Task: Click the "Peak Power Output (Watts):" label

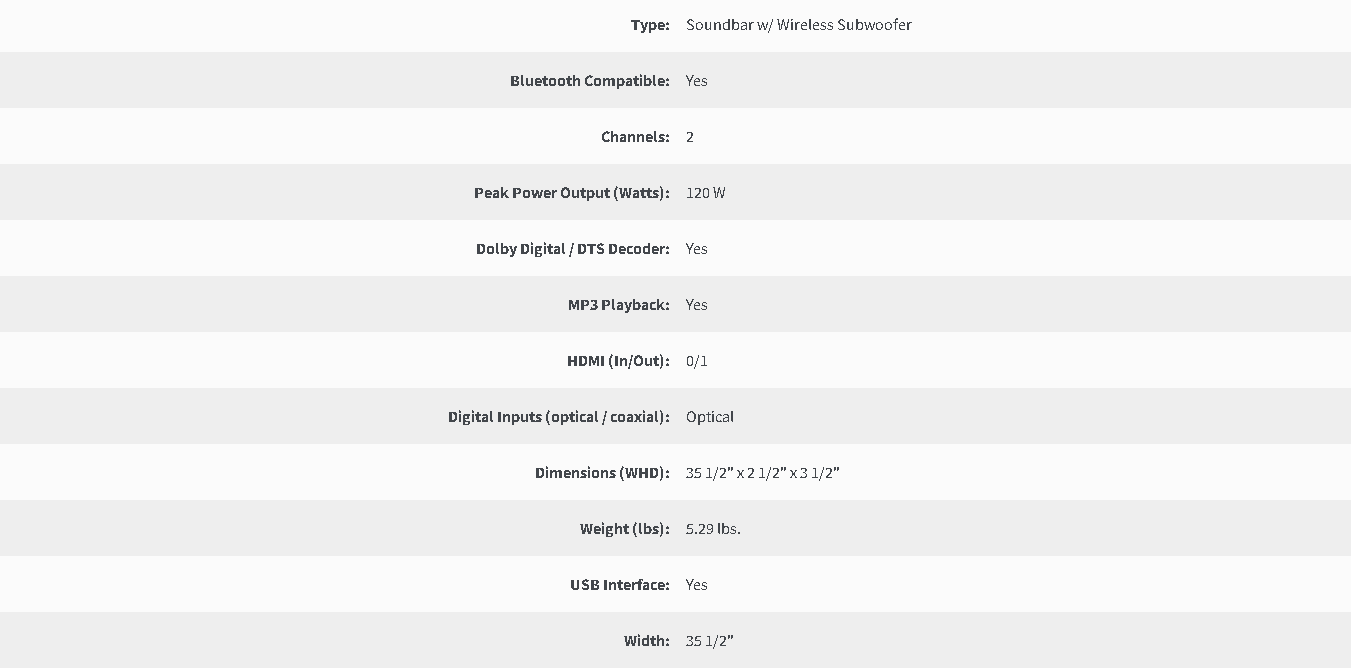Action: click(572, 193)
